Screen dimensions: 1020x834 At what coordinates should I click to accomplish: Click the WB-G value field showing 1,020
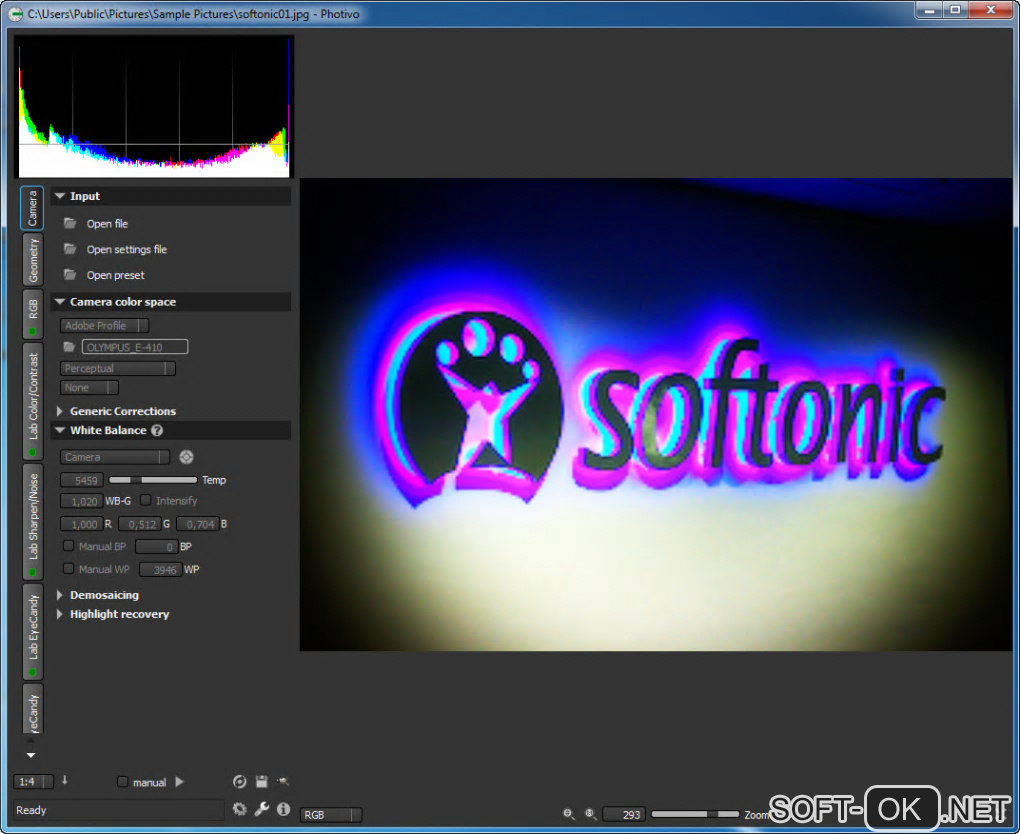coord(81,501)
